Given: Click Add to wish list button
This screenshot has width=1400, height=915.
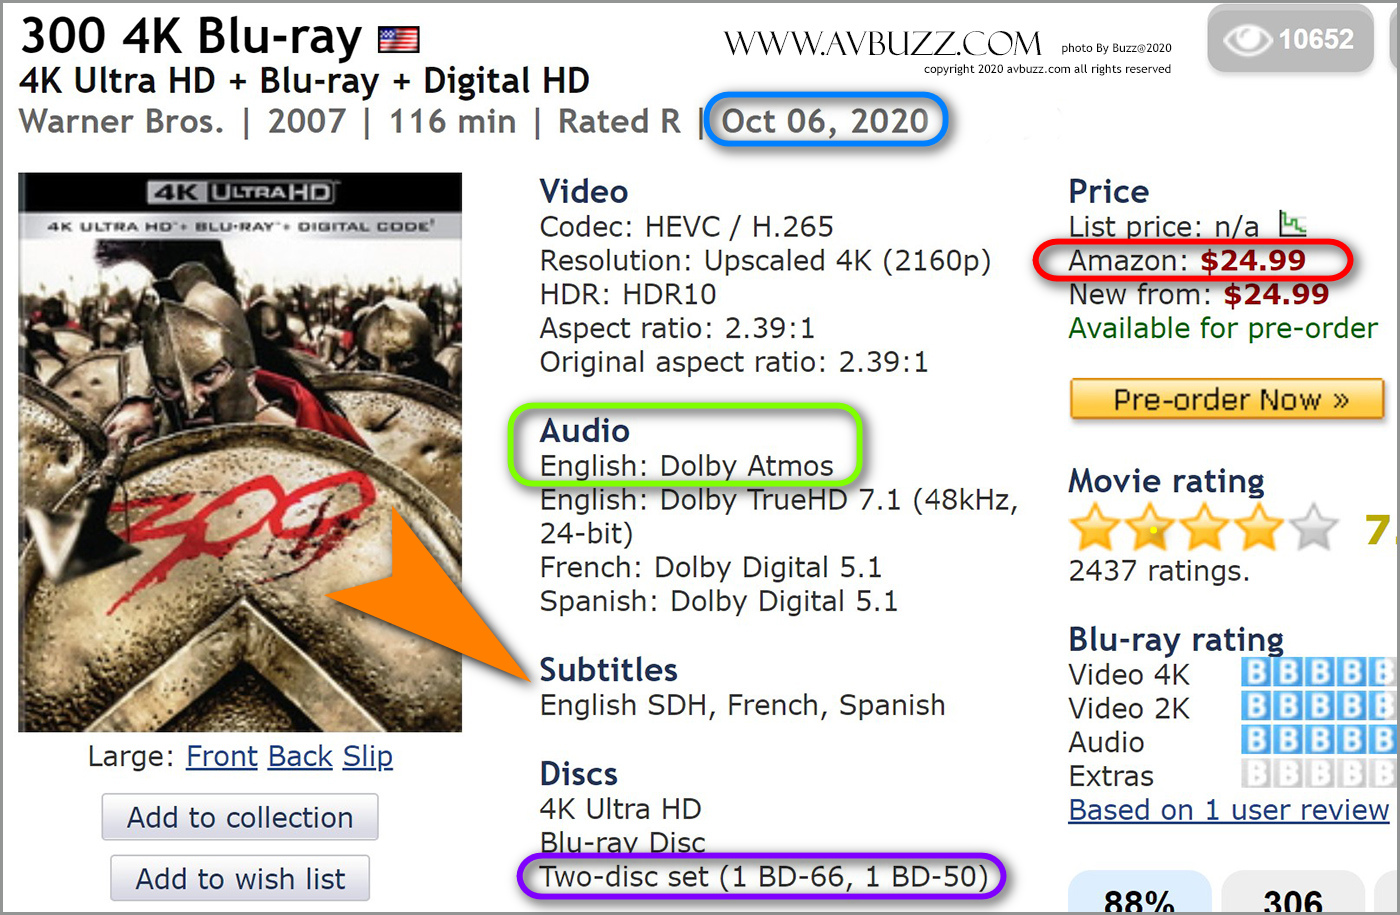Looking at the screenshot, I should [240, 878].
